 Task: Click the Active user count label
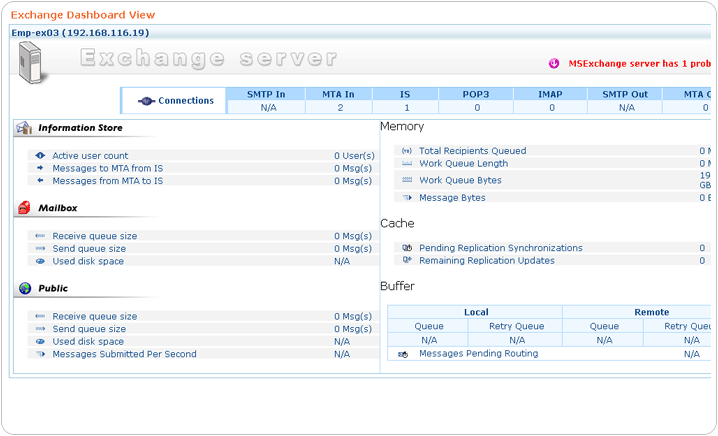(90, 156)
